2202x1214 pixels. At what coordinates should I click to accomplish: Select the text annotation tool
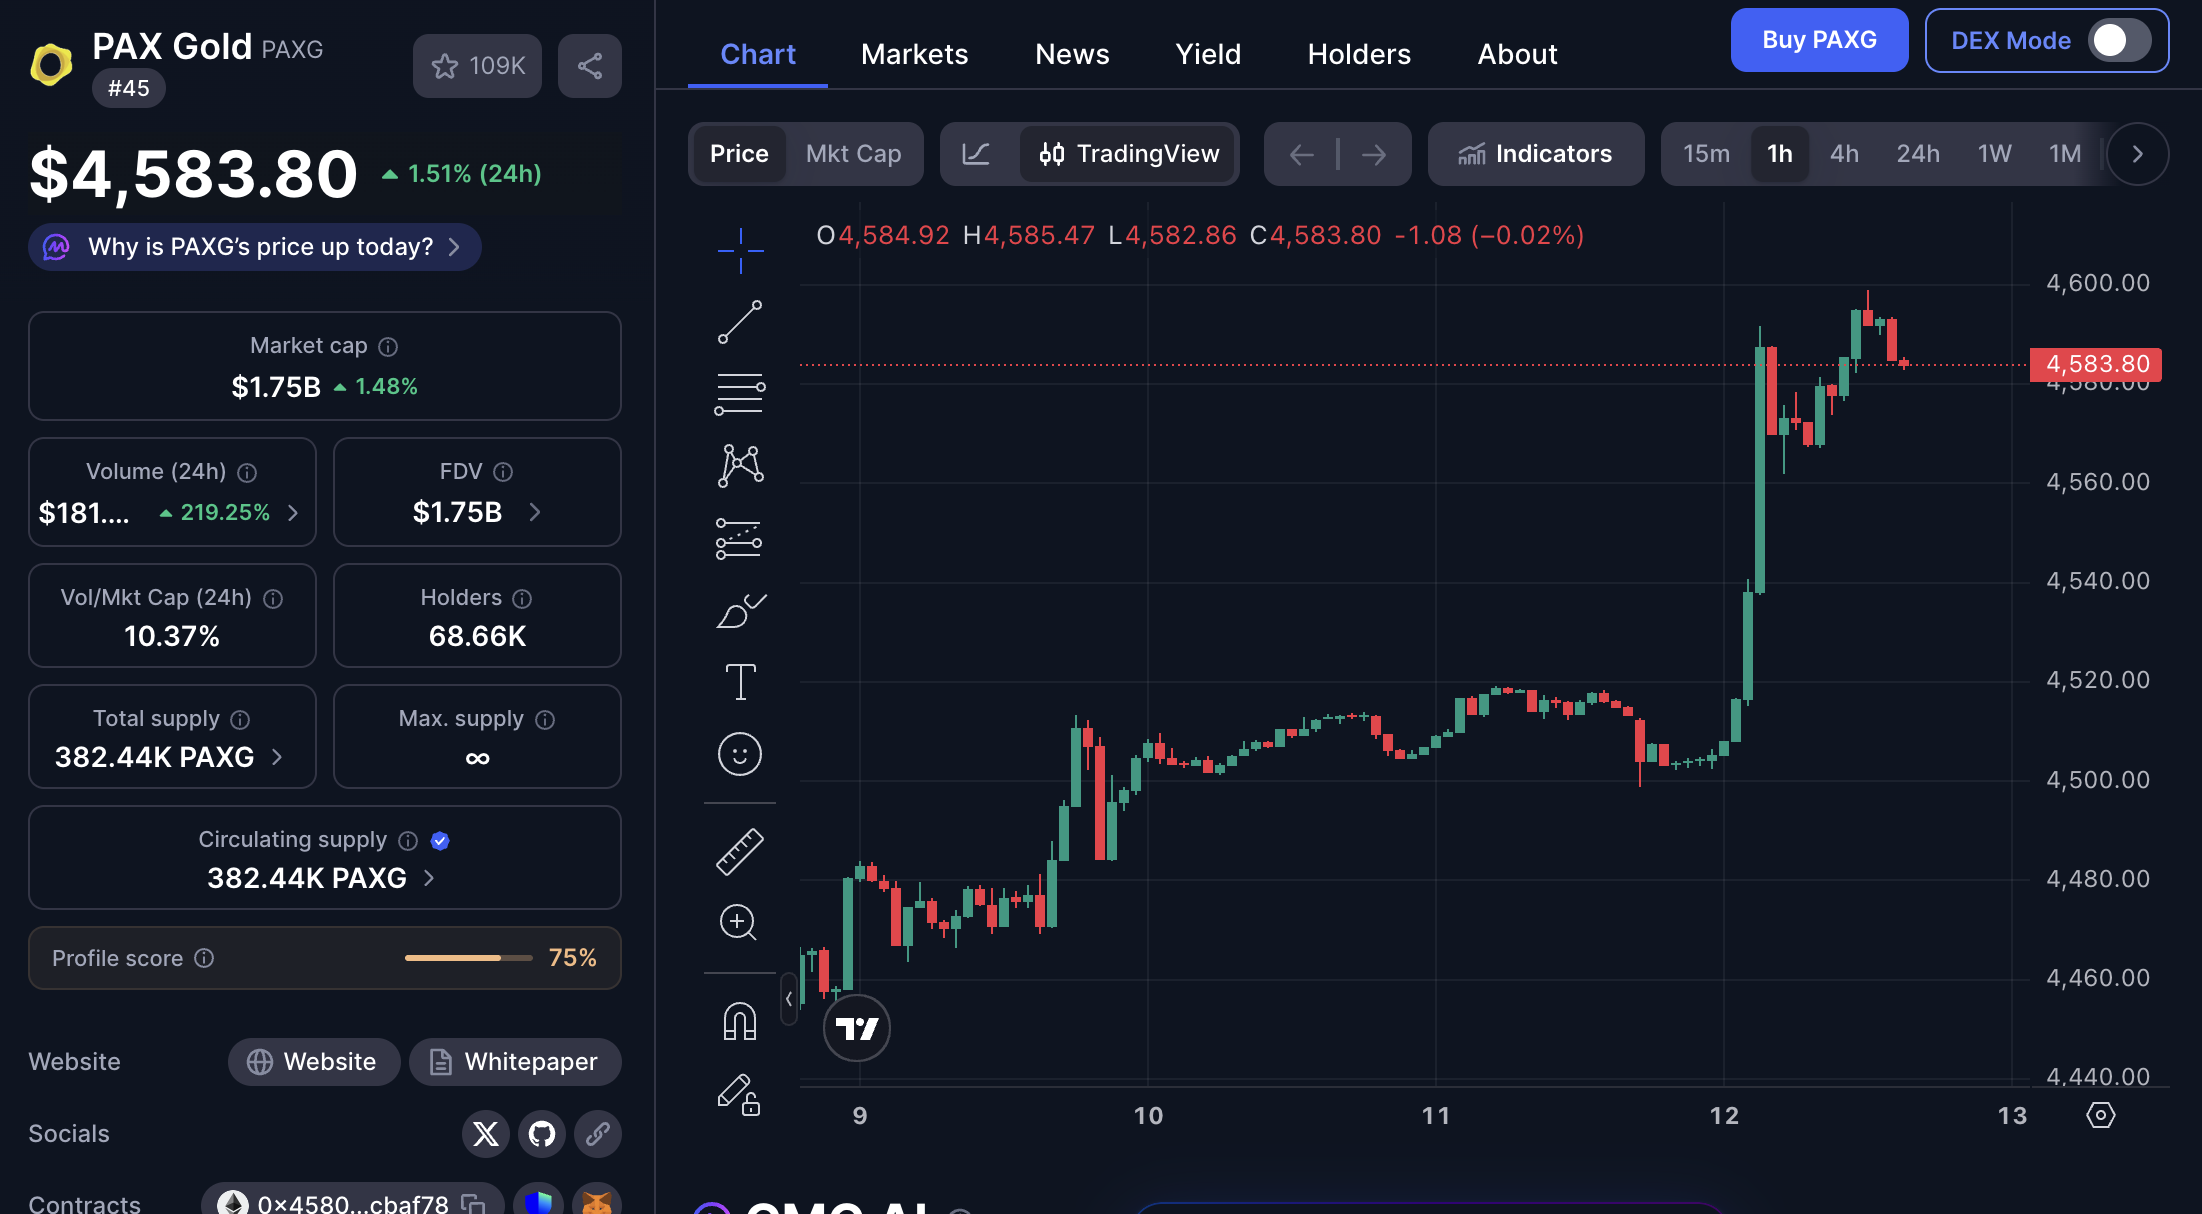click(740, 682)
